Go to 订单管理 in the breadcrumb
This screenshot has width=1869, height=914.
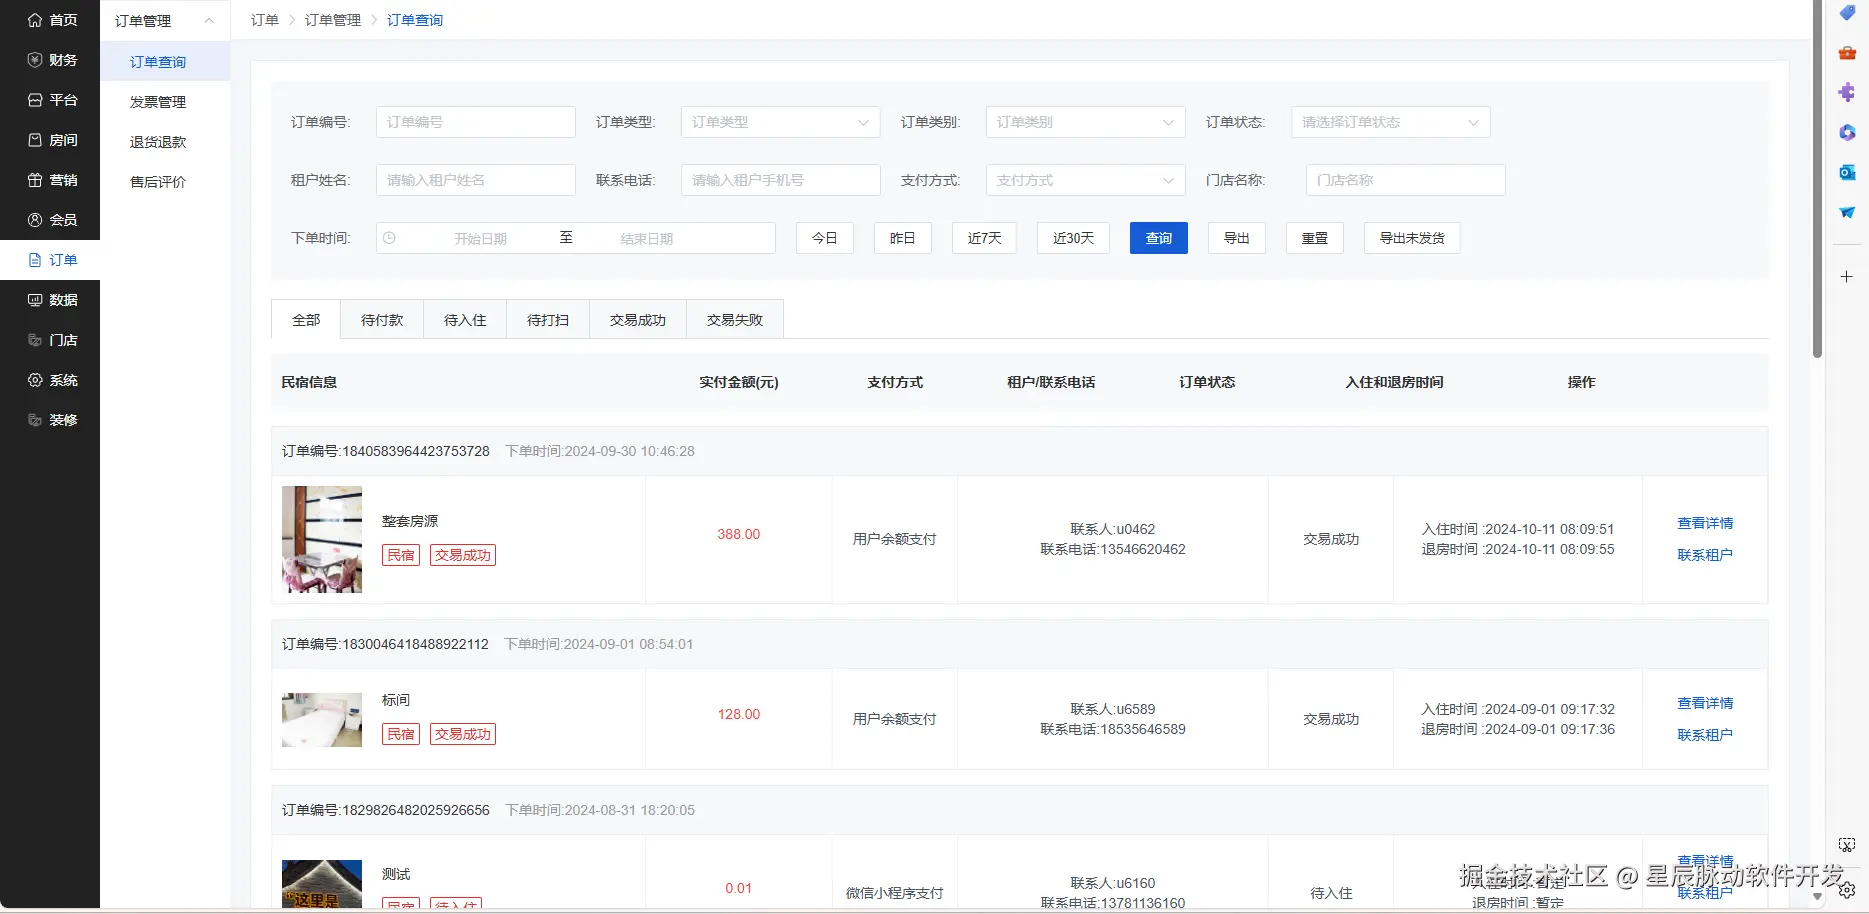point(333,20)
